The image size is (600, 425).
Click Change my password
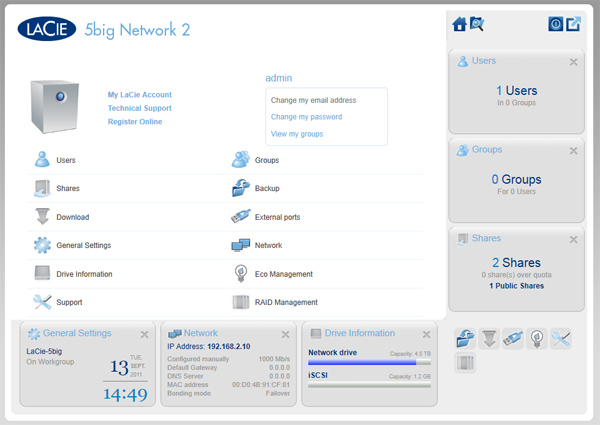pyautogui.click(x=307, y=117)
